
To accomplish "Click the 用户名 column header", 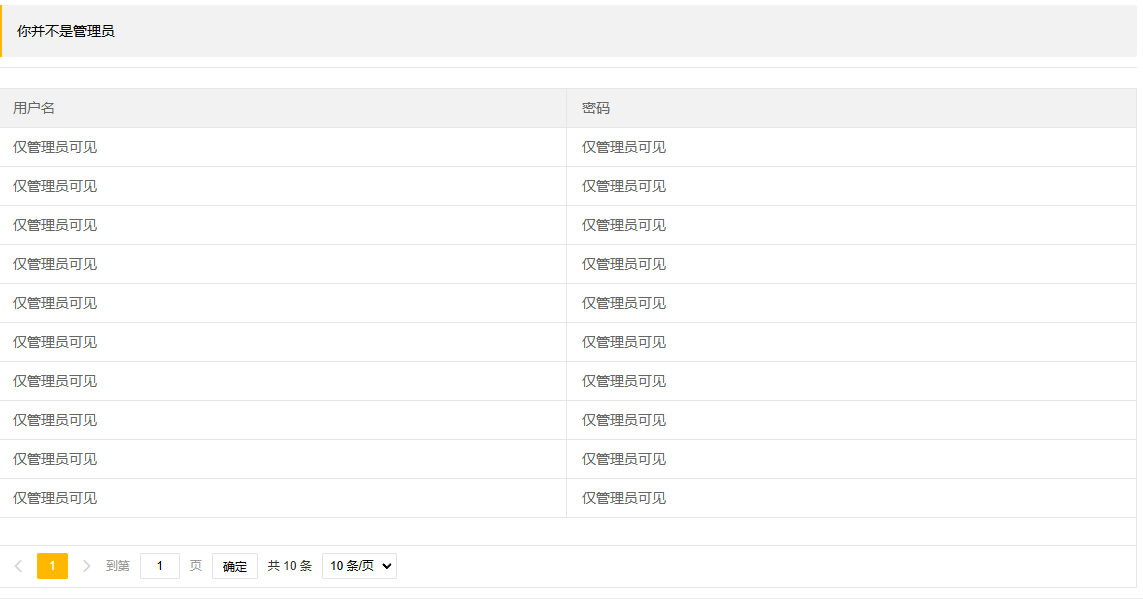I will (34, 108).
